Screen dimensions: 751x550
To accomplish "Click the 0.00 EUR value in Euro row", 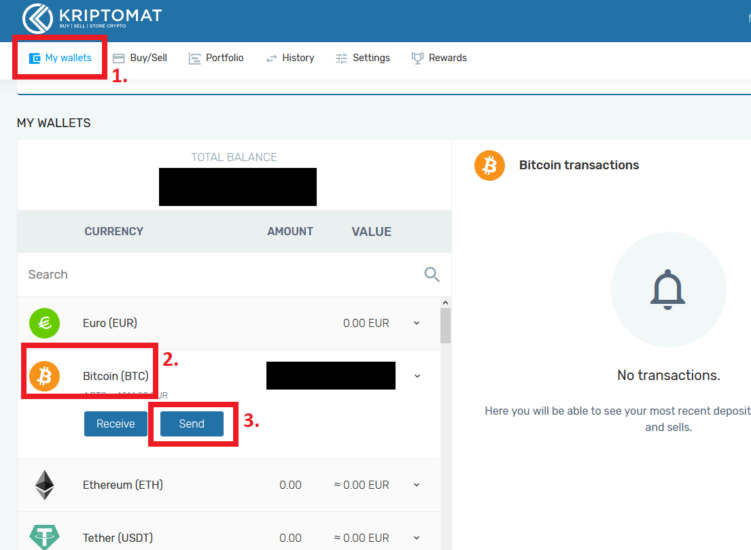I will point(366,323).
